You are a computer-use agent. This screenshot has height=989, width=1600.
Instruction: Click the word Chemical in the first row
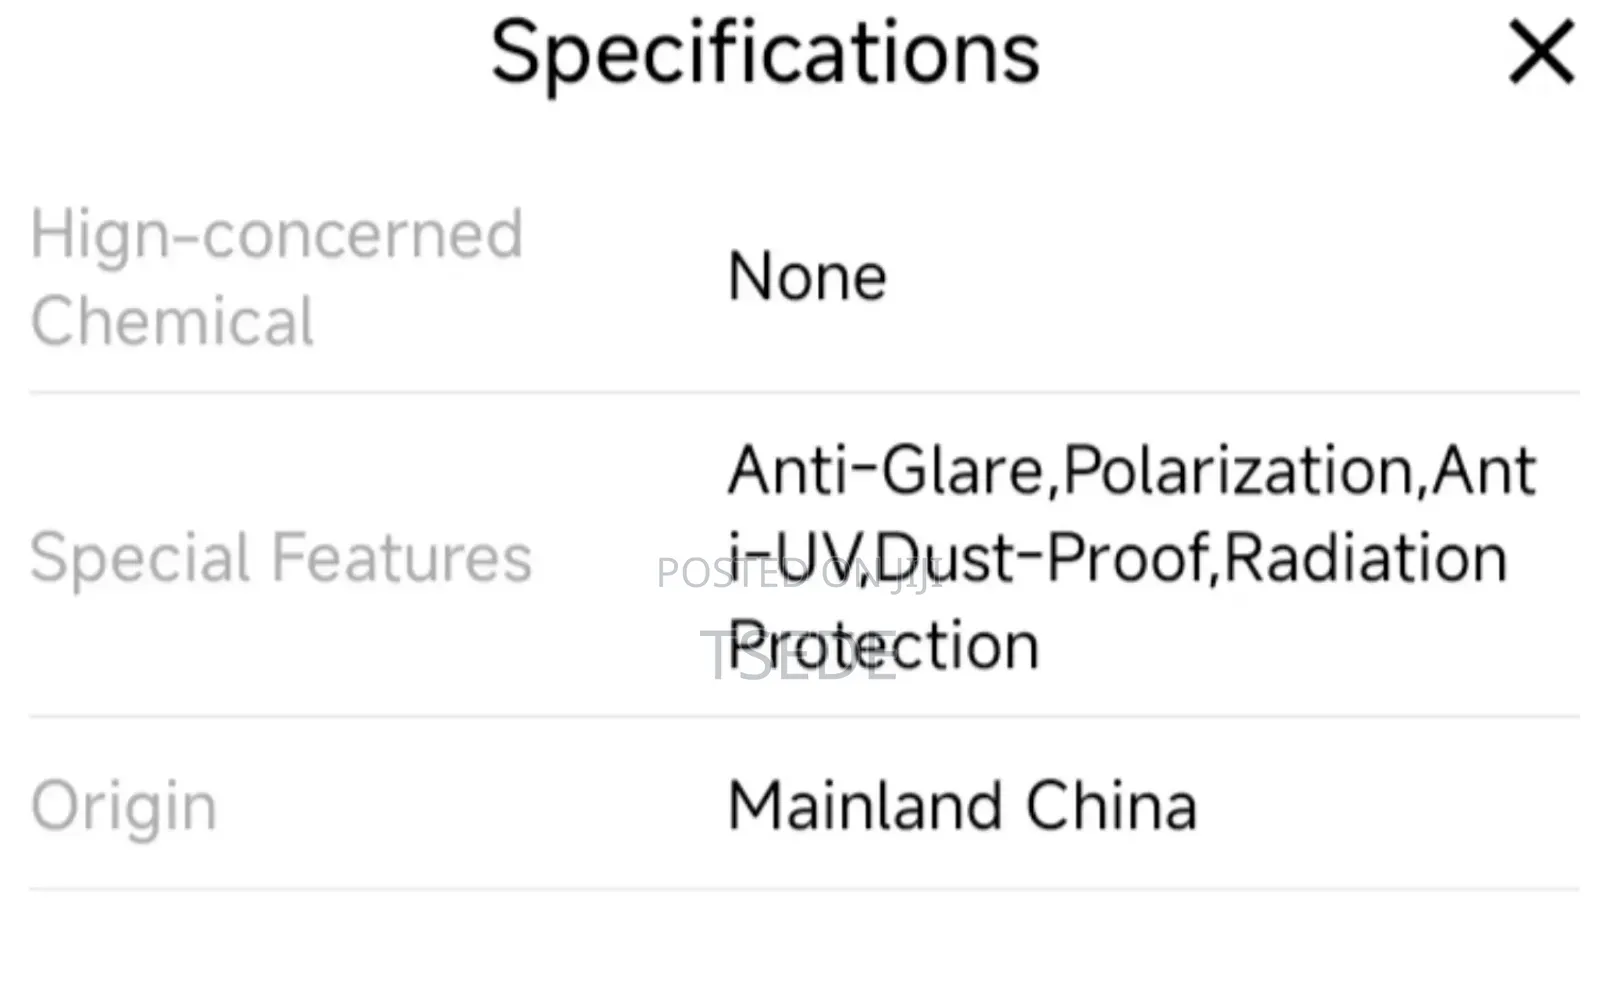[x=172, y=321]
